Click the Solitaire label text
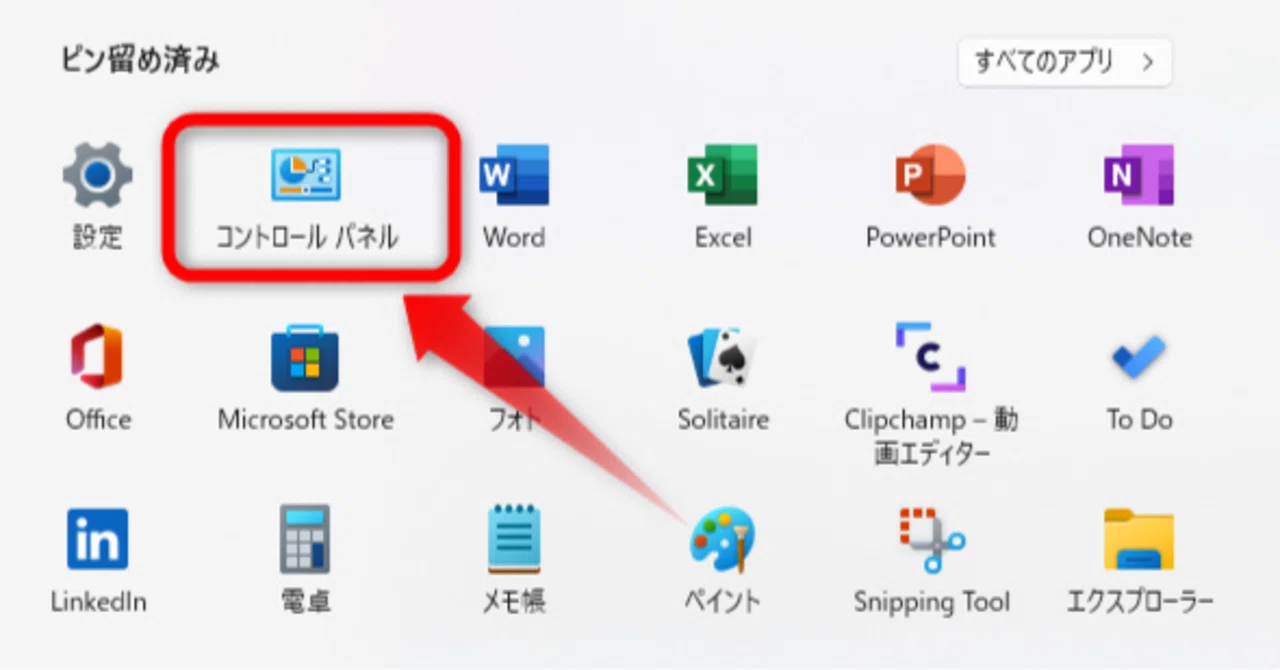1280x670 pixels. 723,419
